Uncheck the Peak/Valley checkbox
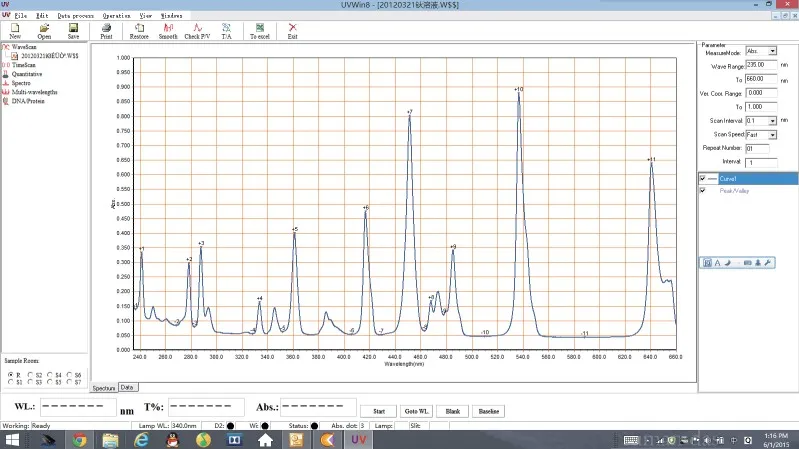 pyautogui.click(x=703, y=190)
